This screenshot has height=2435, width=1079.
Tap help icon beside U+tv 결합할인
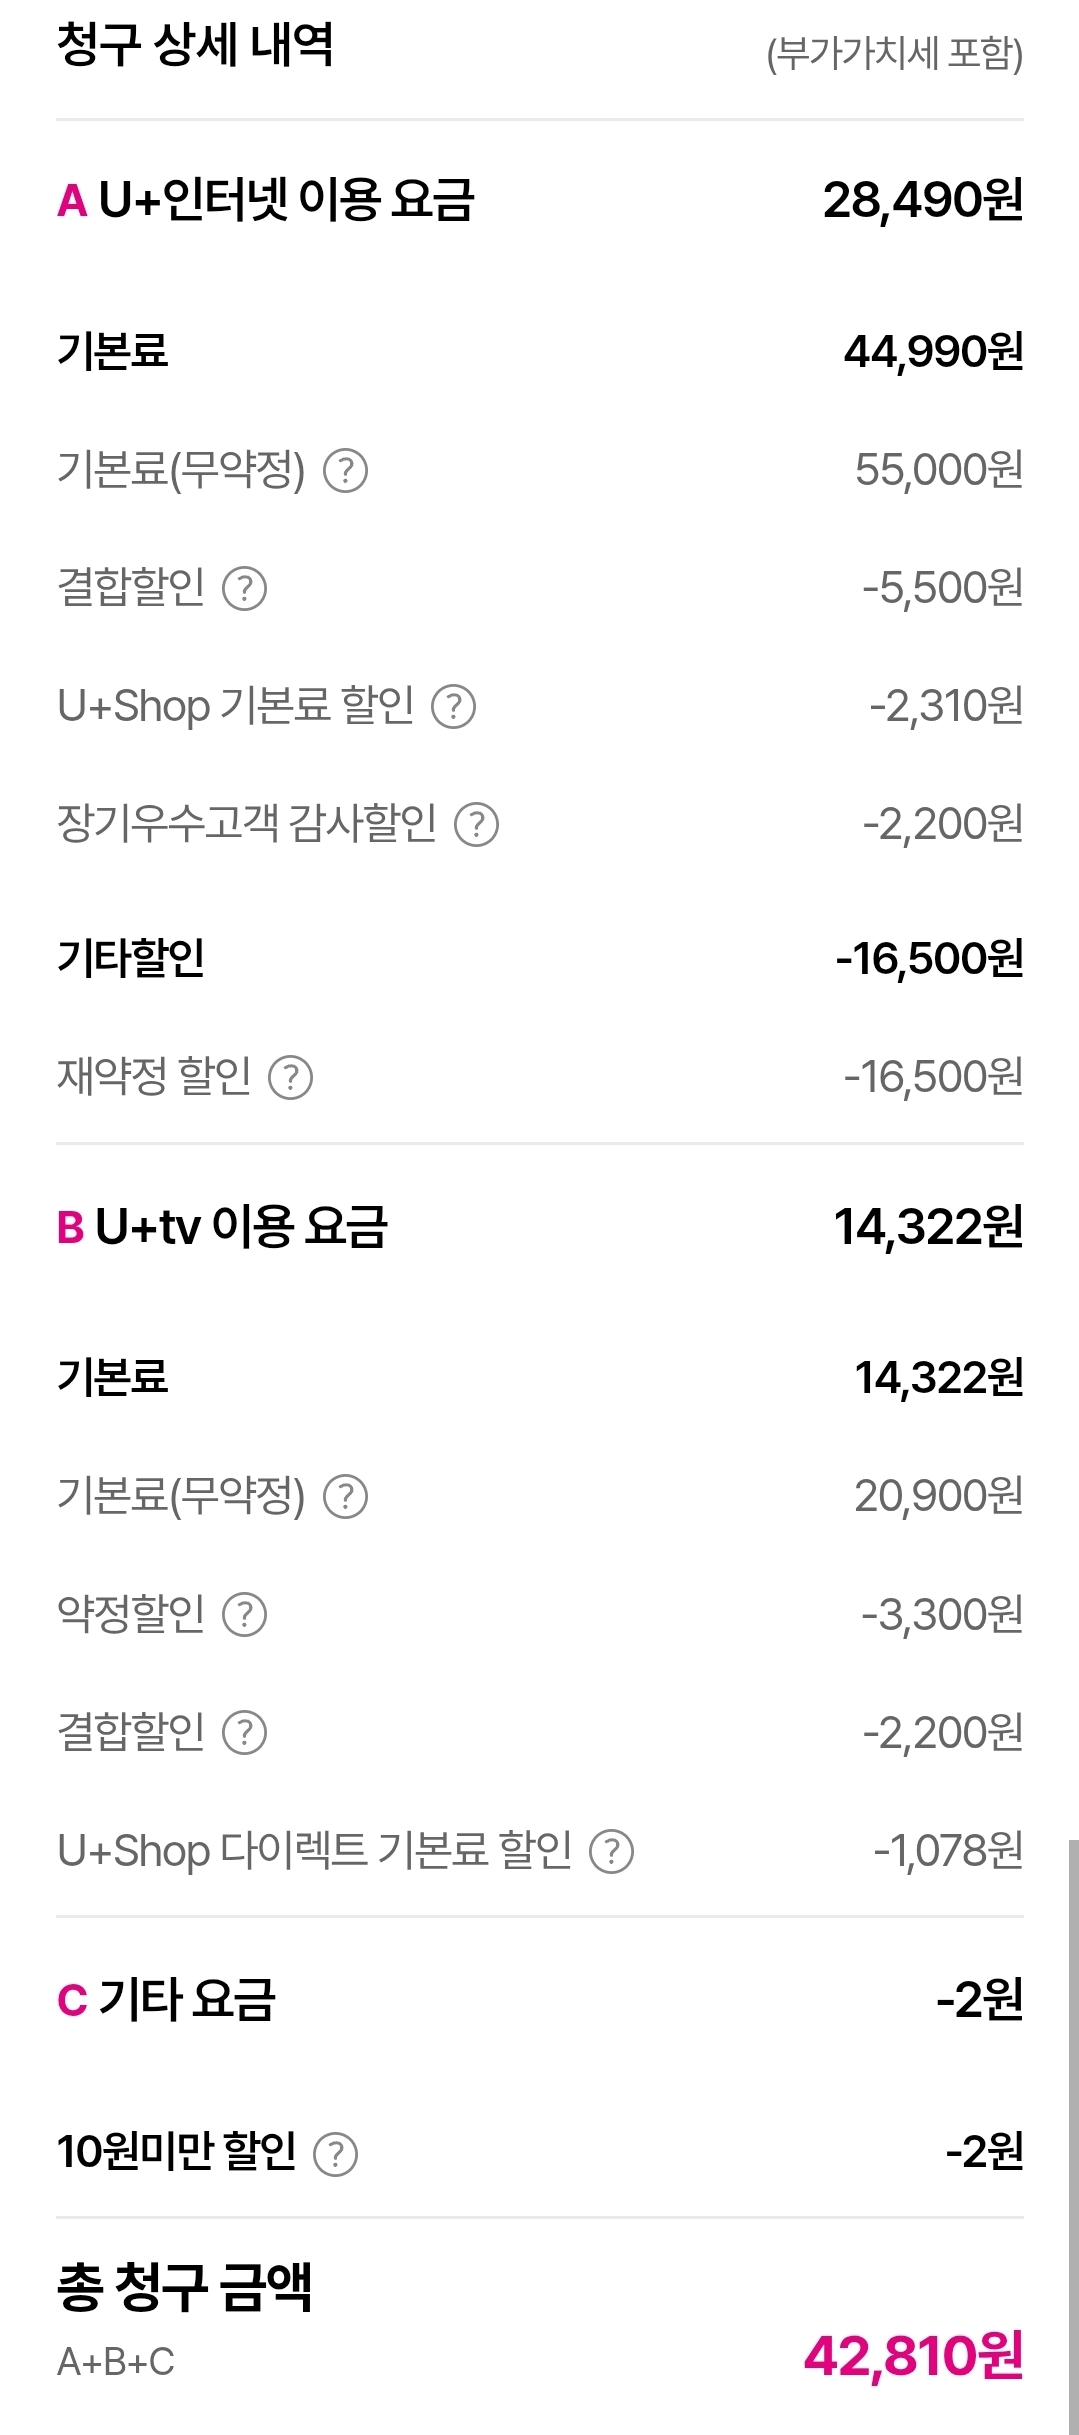pos(244,1732)
